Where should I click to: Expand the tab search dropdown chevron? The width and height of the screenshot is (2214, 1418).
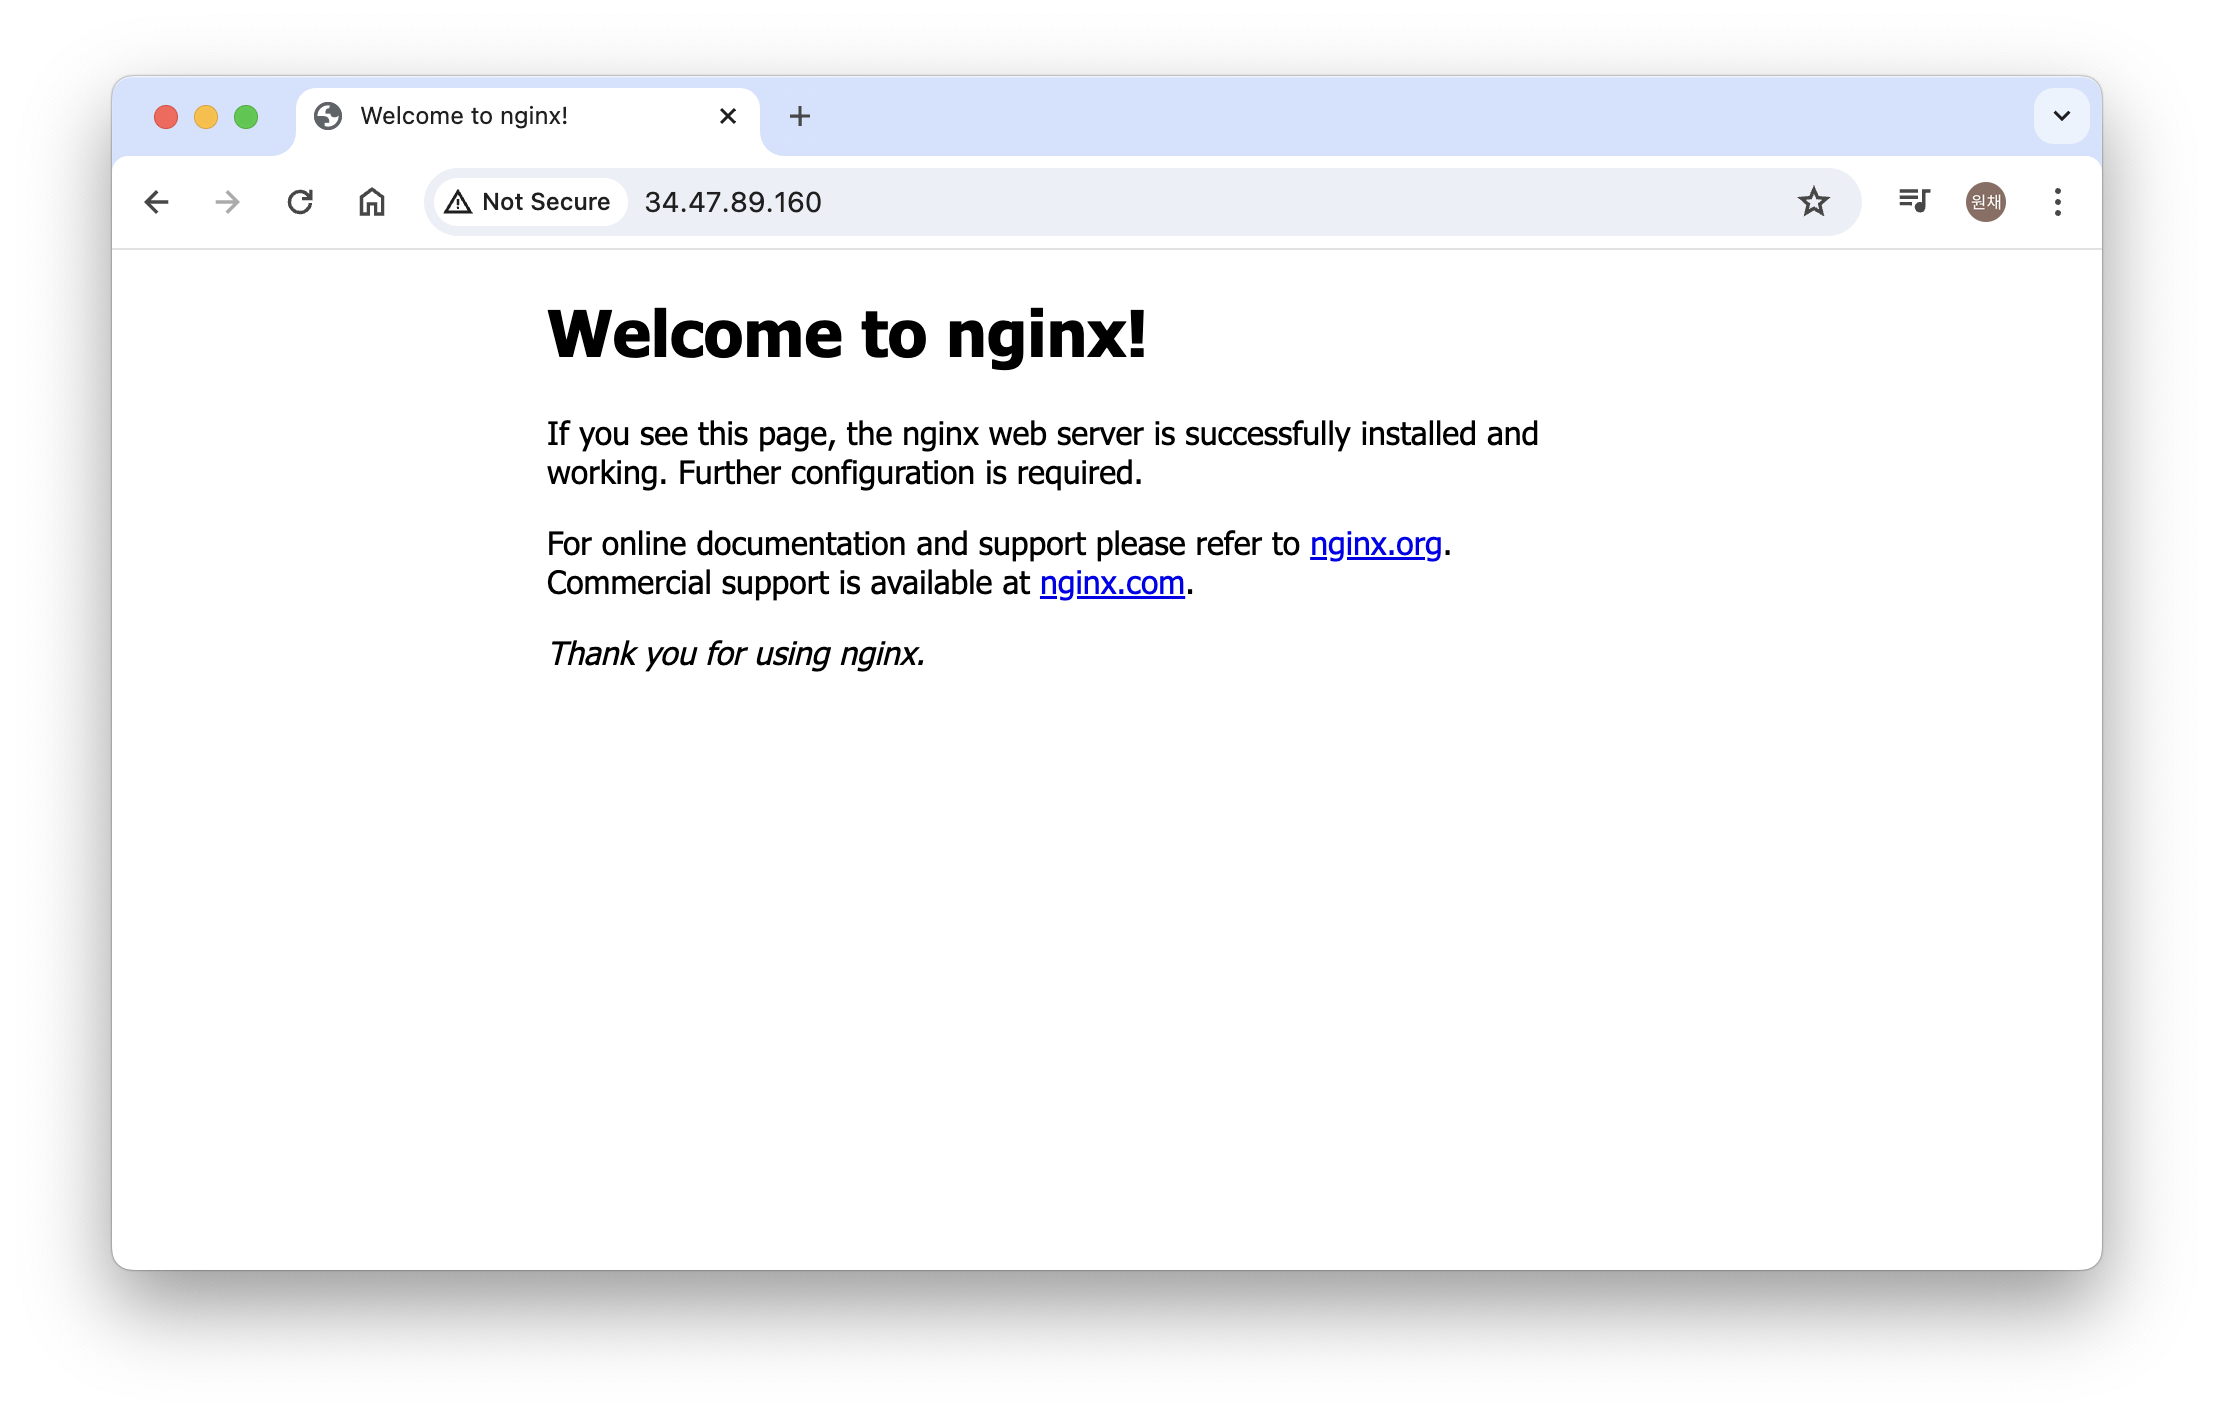[x=2061, y=116]
